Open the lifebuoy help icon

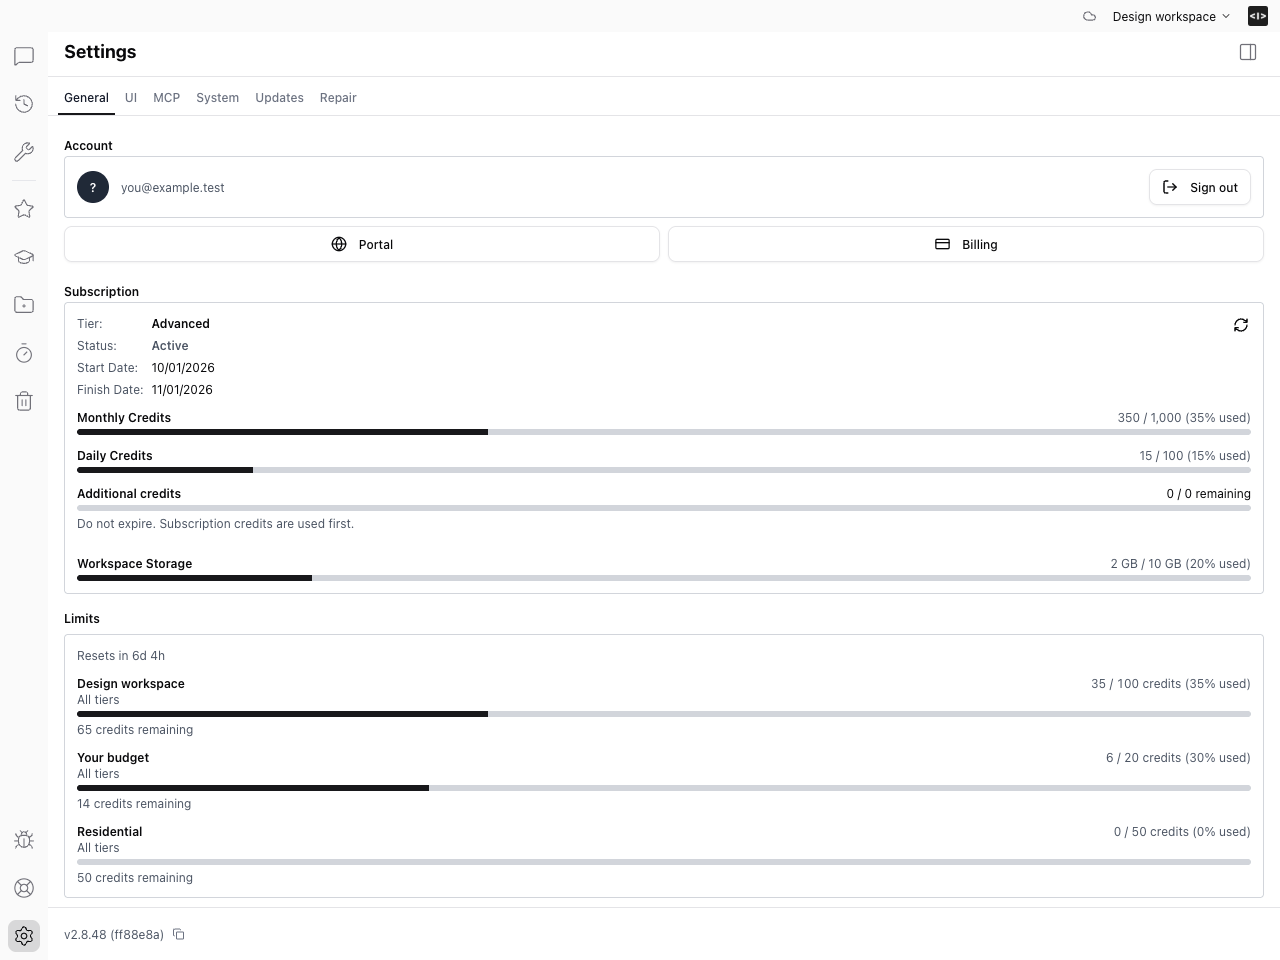click(x=24, y=888)
